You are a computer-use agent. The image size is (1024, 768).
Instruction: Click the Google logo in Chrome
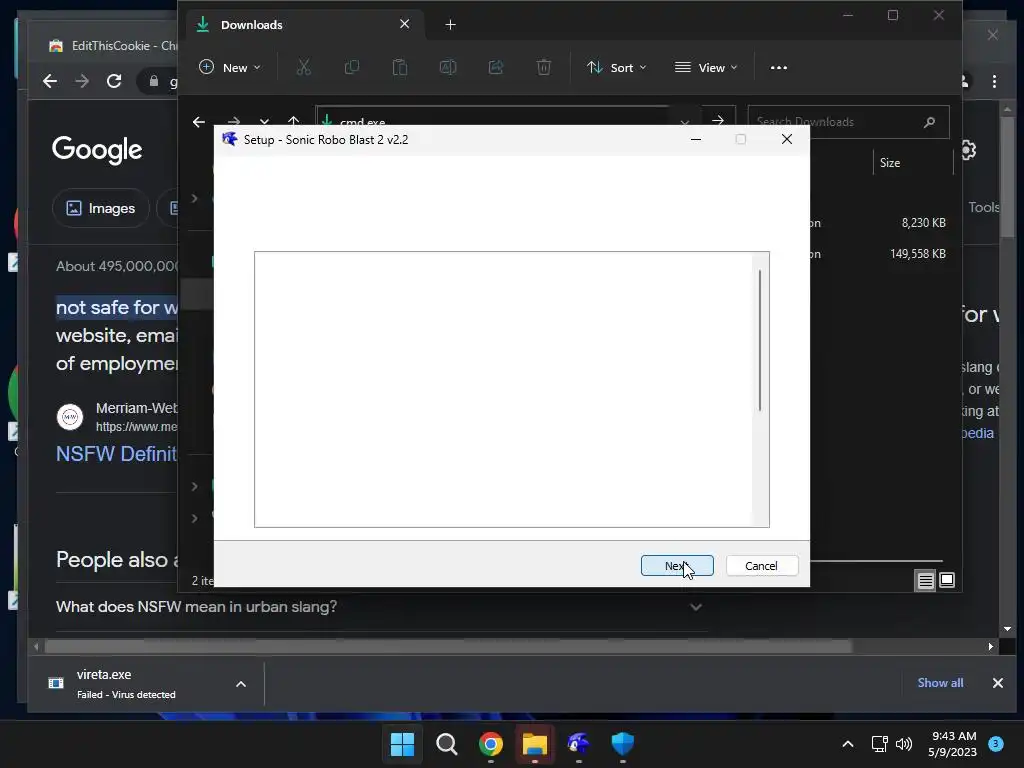tap(97, 150)
